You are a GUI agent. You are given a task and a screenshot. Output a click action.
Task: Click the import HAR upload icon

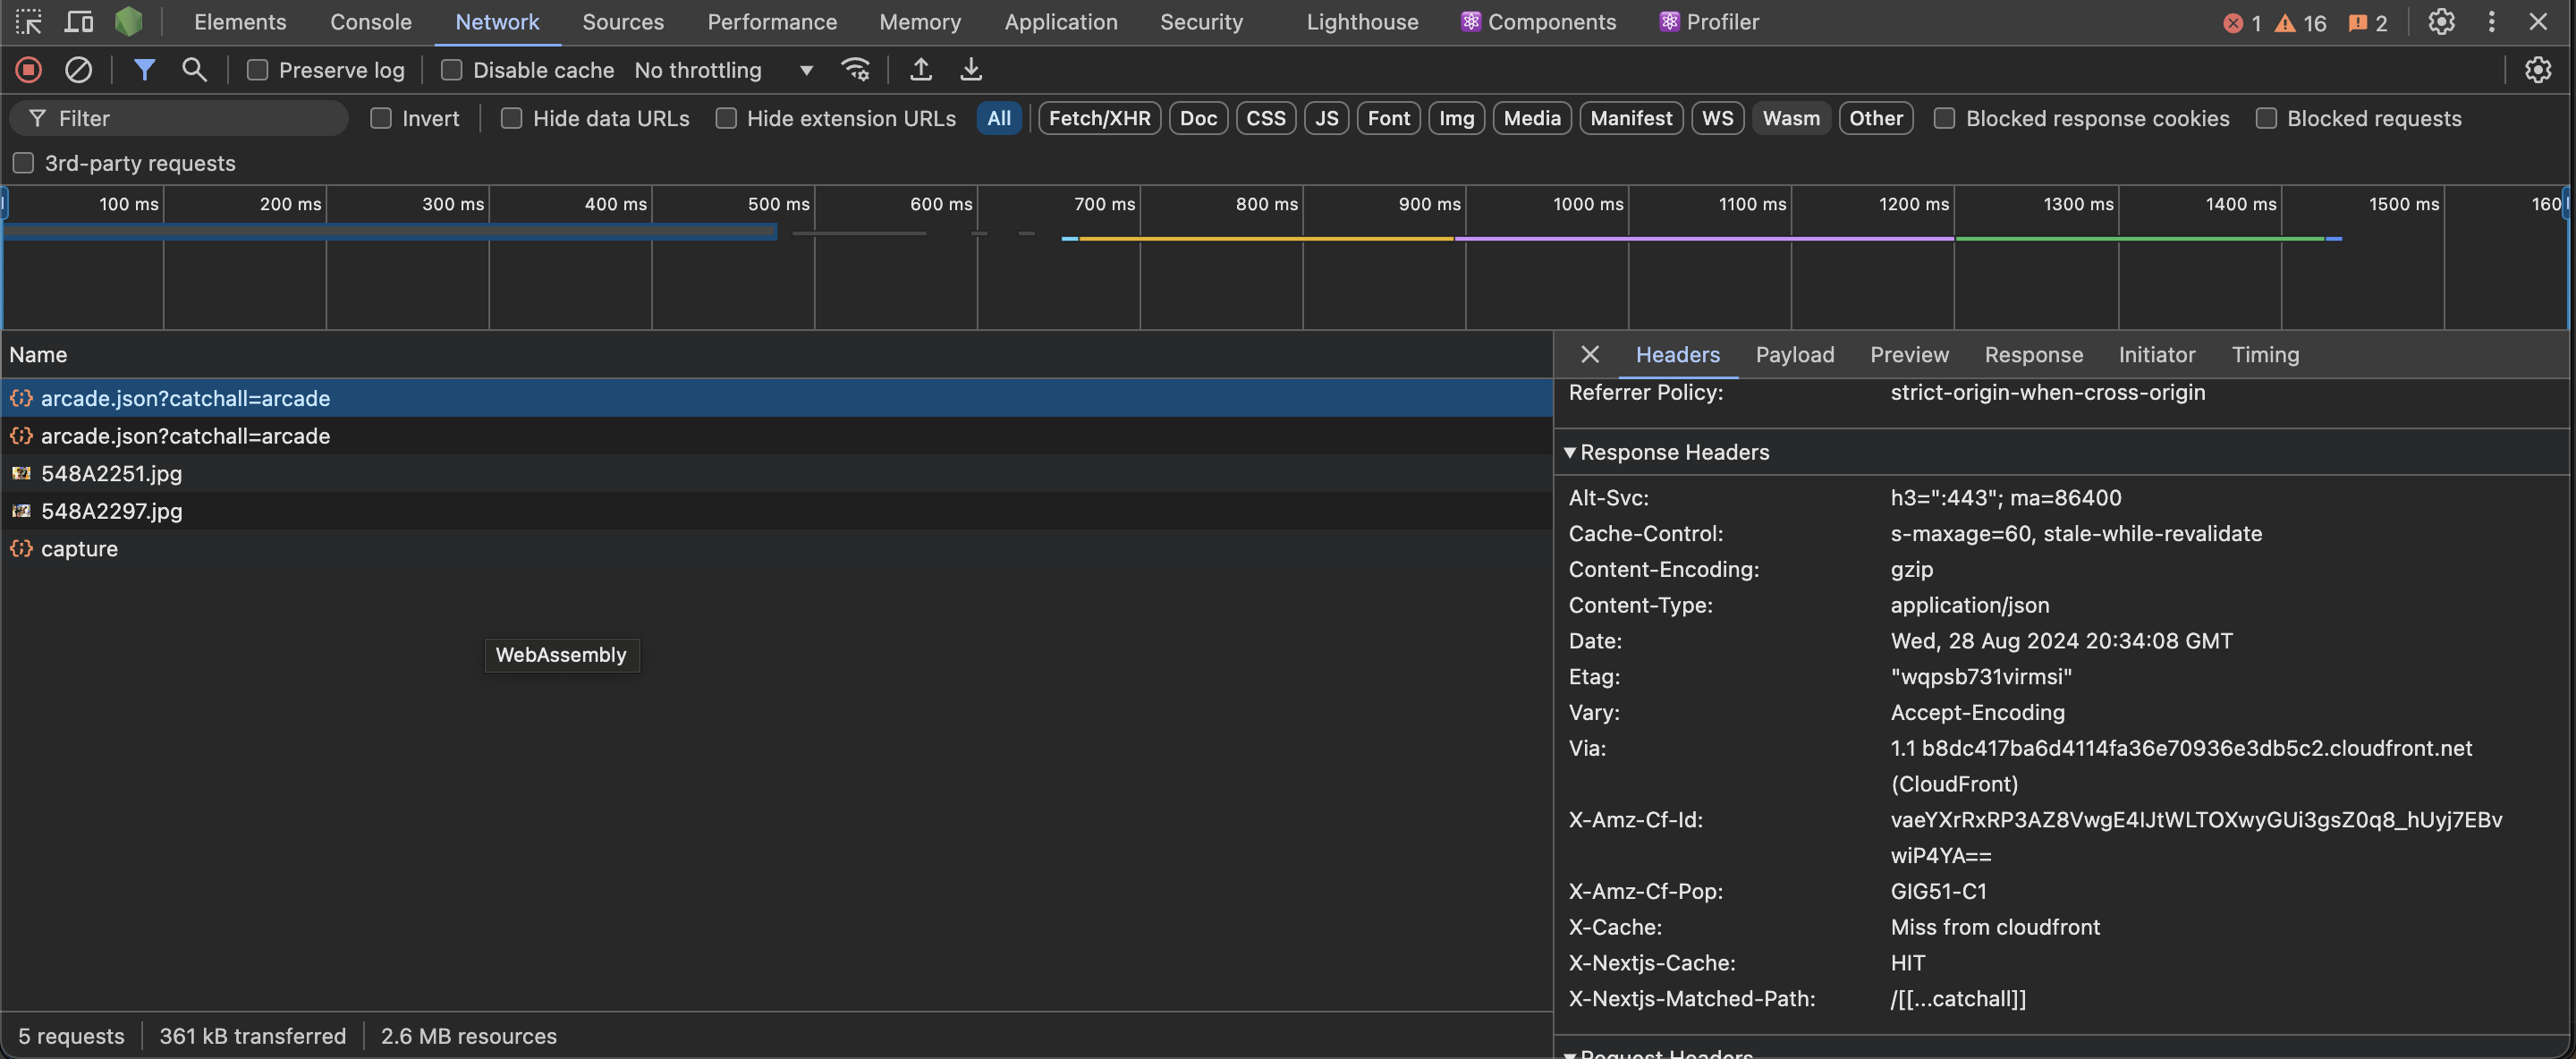[x=920, y=70]
